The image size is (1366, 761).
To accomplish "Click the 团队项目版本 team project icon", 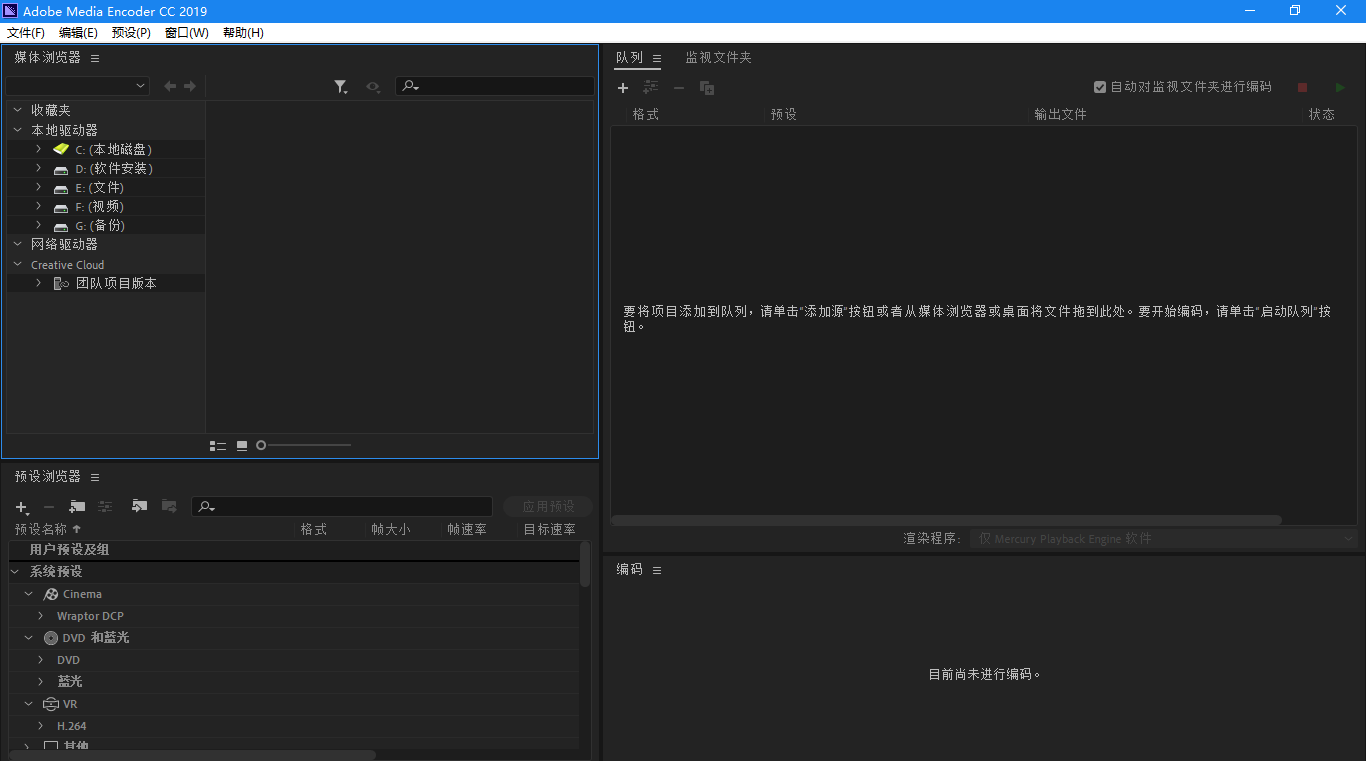I will (x=61, y=283).
